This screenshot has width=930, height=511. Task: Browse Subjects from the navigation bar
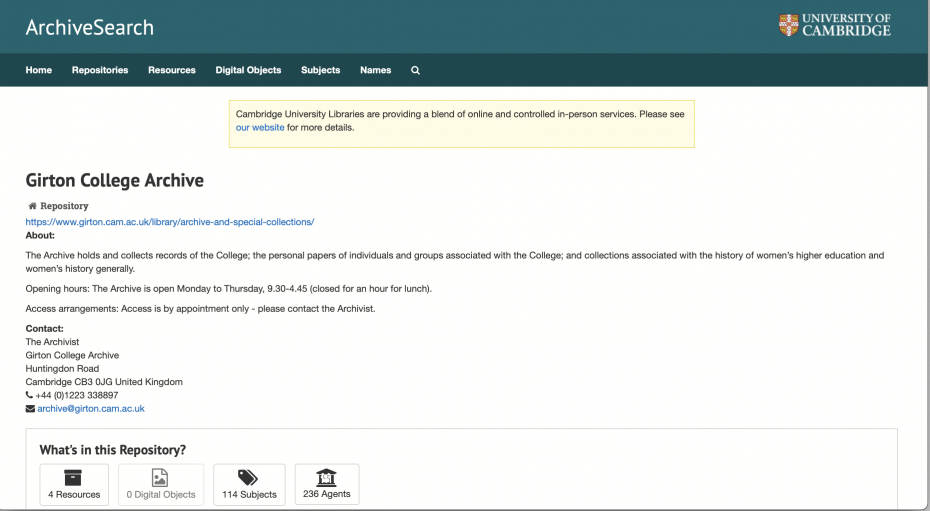[321, 70]
